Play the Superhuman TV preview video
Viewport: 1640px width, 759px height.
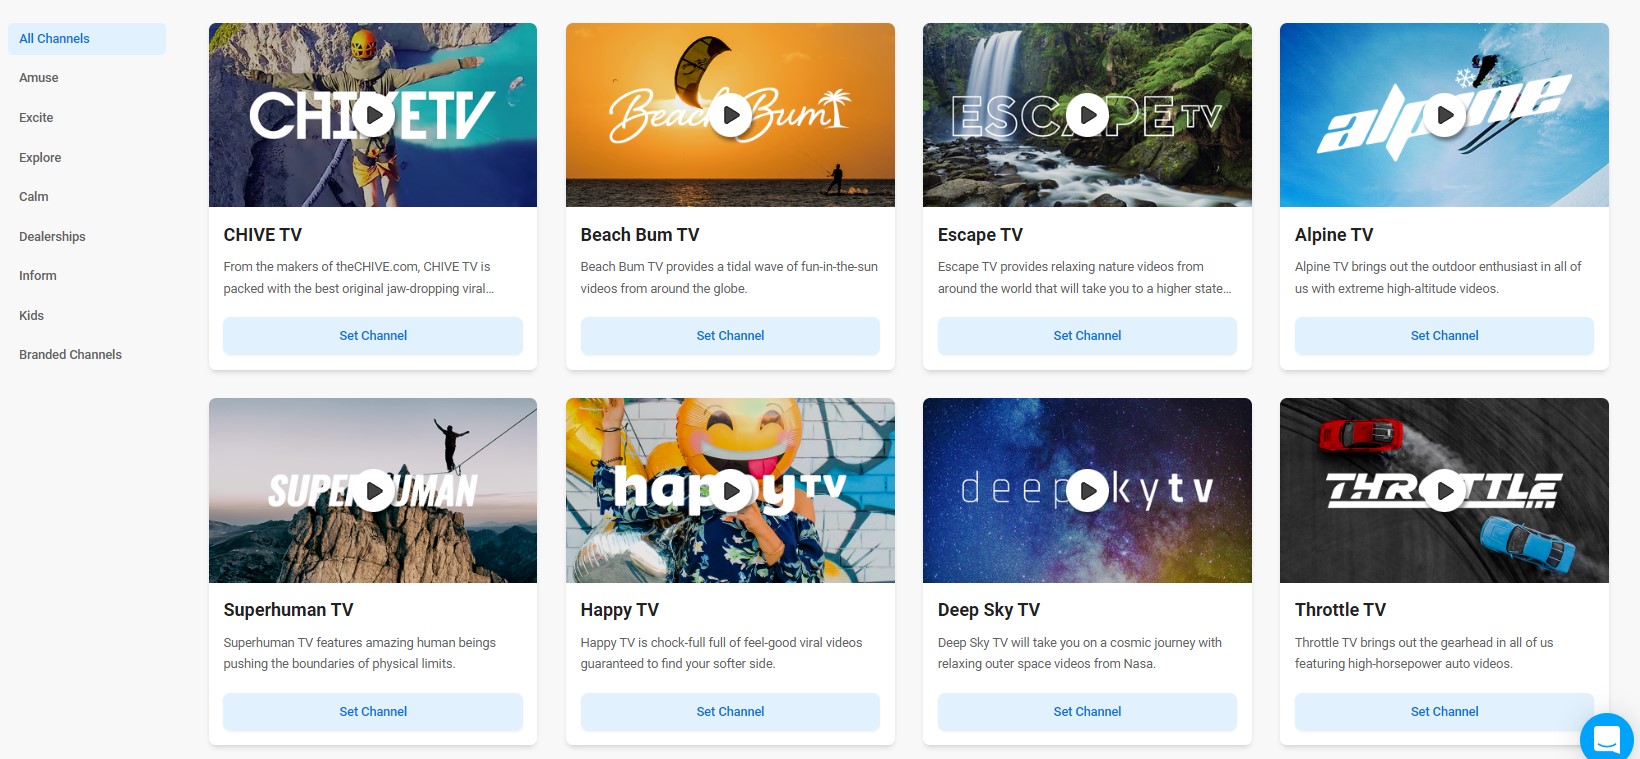[374, 490]
